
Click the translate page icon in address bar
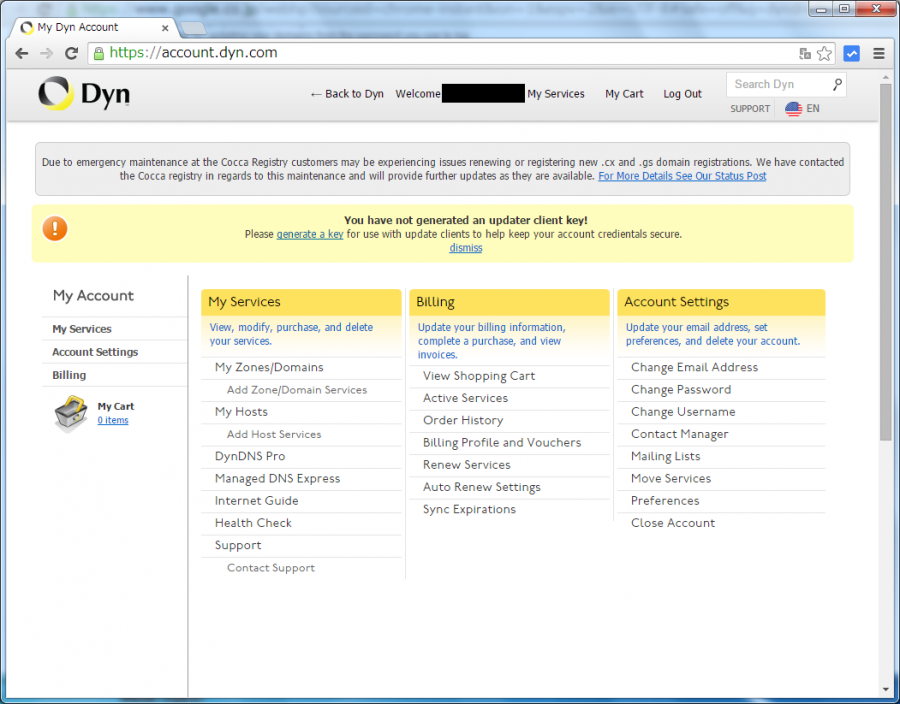pyautogui.click(x=805, y=53)
